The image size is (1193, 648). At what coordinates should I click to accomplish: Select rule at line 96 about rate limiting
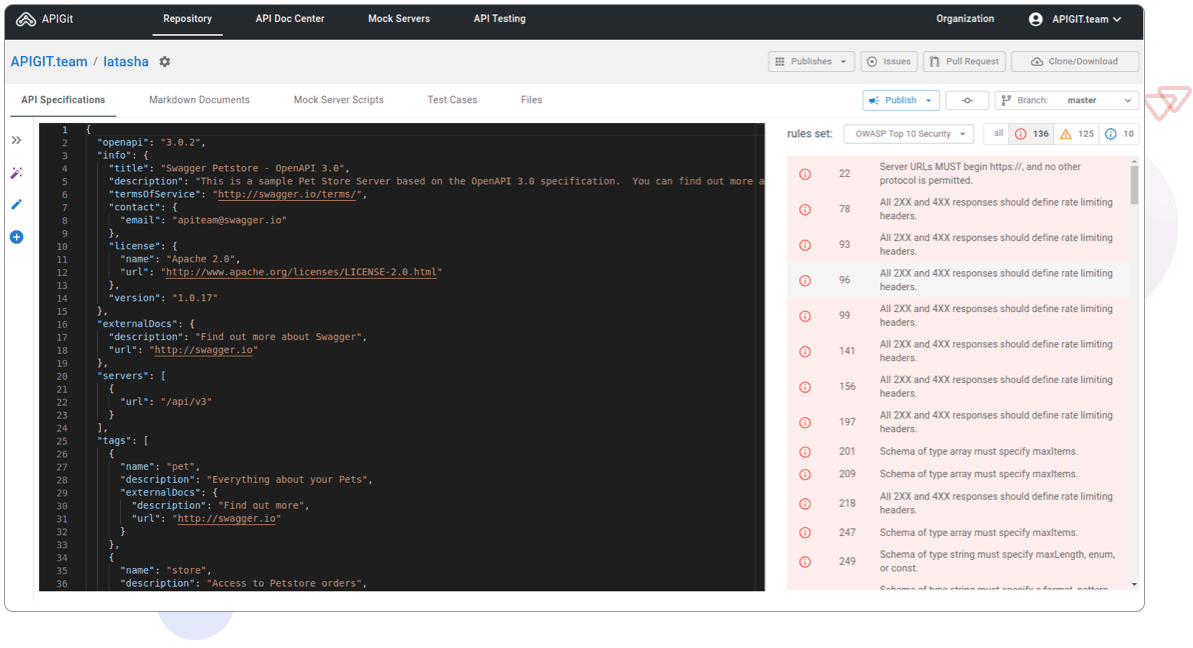tap(959, 280)
